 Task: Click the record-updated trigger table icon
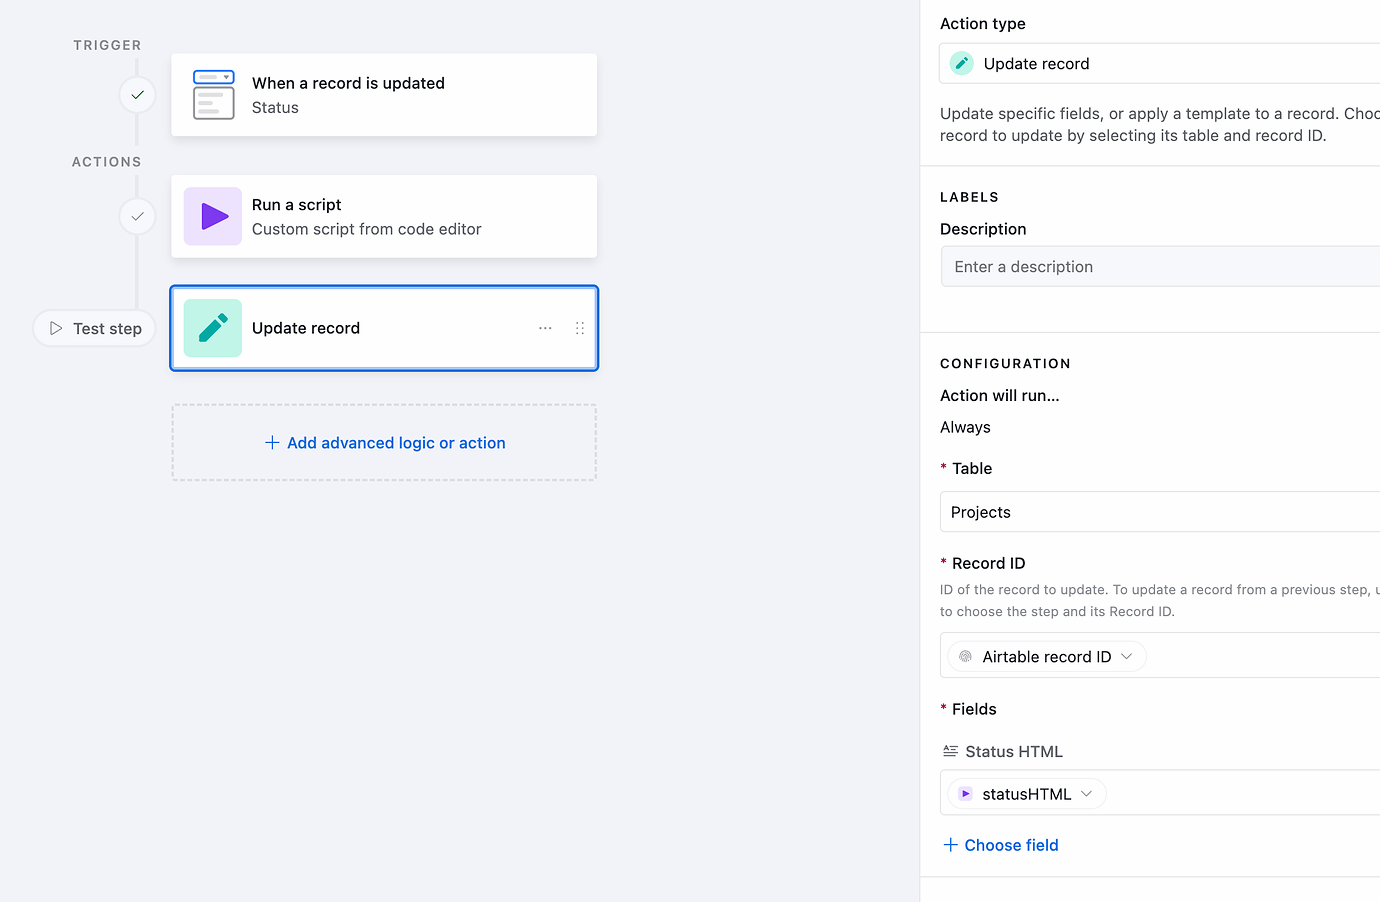(x=213, y=95)
